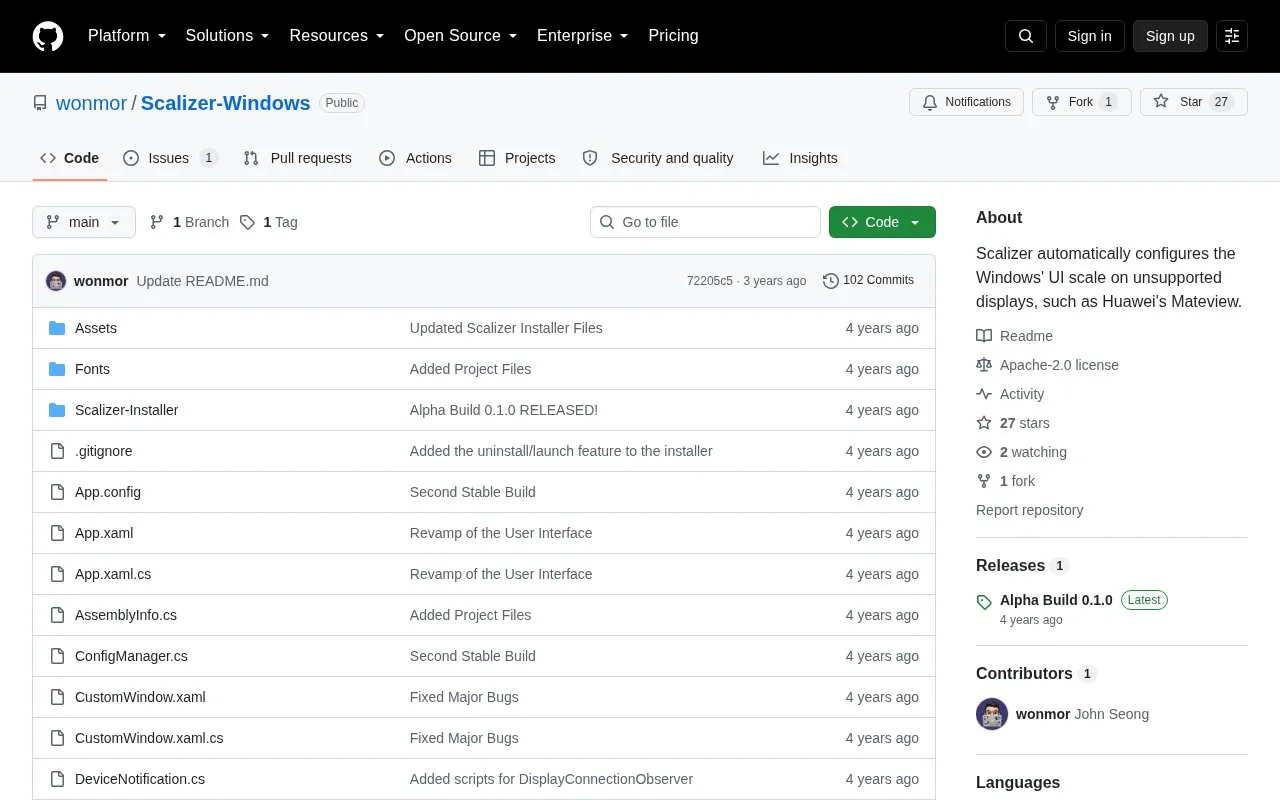The height and width of the screenshot is (800, 1280).
Task: Open the main branch selector
Action: (84, 222)
